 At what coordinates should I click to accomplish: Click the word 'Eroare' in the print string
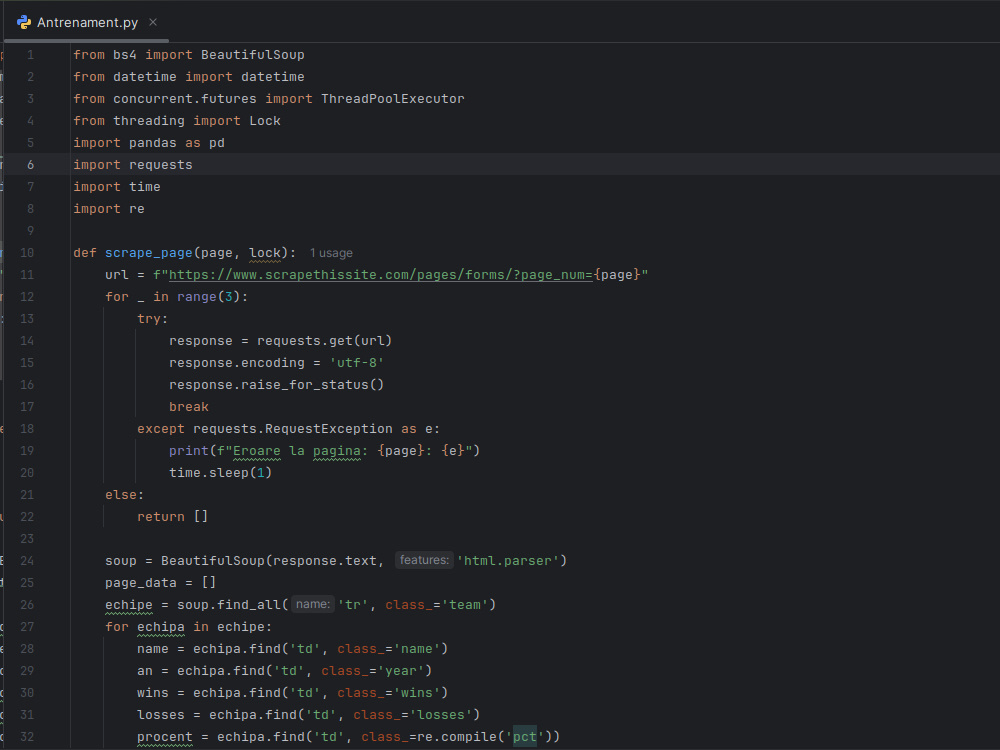256,451
